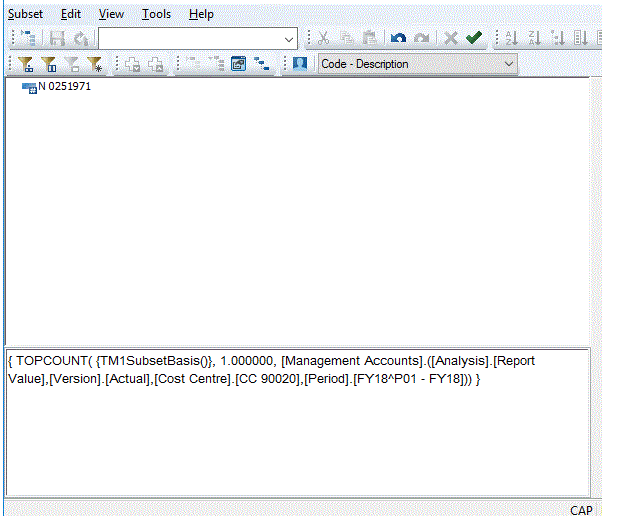Click the Undo arrow icon
The image size is (634, 516).
(398, 38)
